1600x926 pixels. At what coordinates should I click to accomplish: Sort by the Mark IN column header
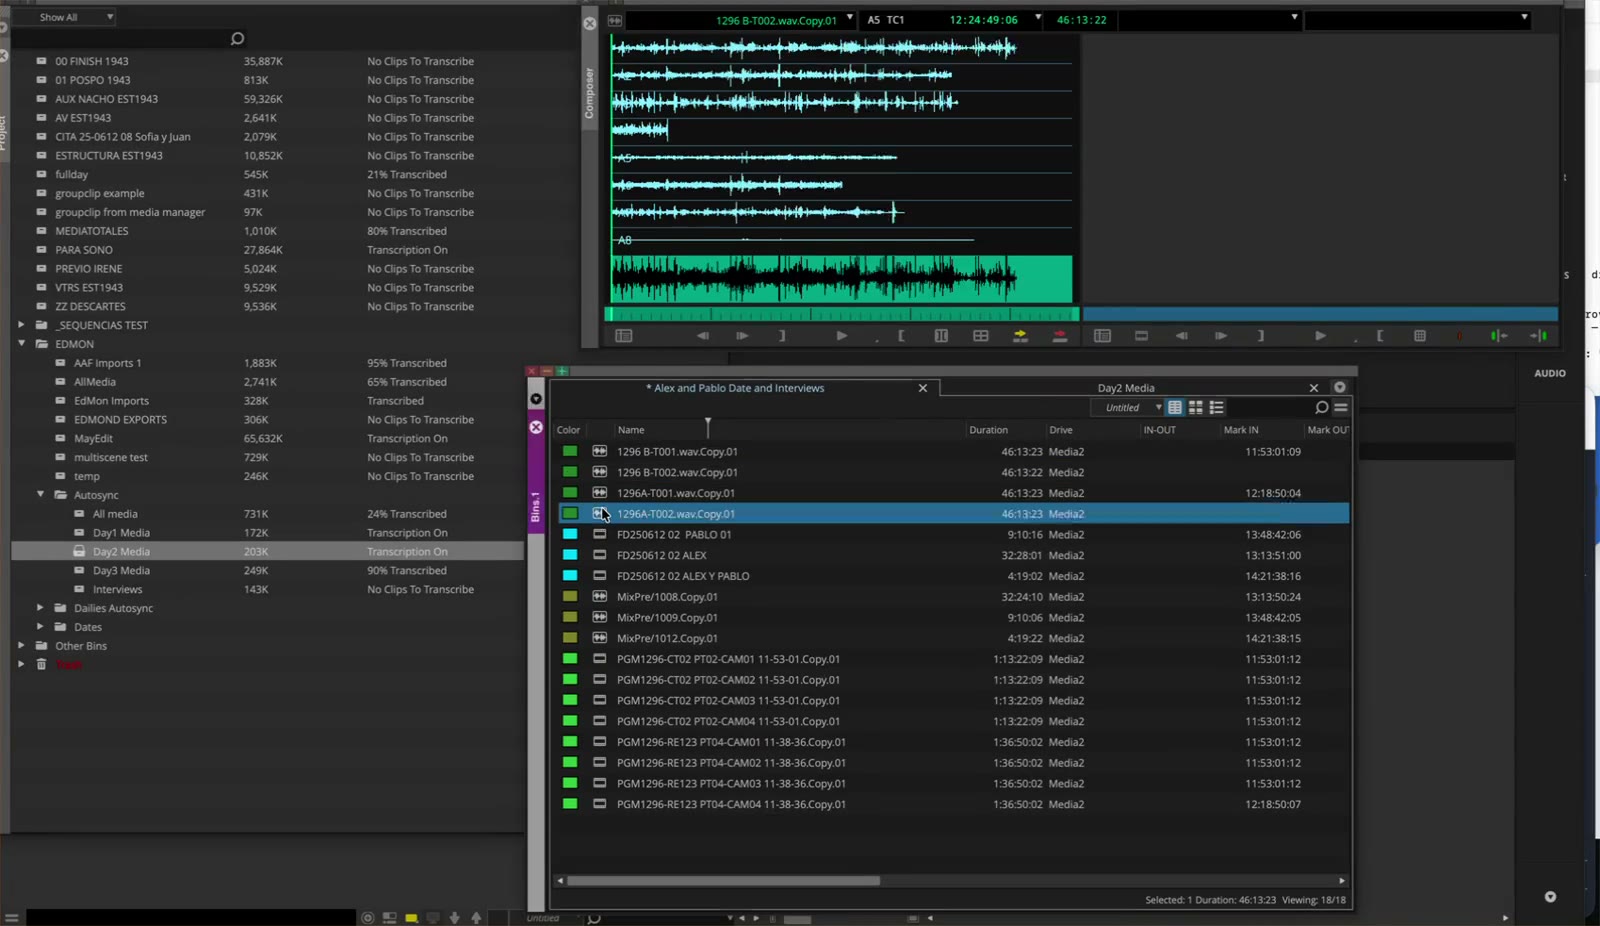pos(1241,430)
